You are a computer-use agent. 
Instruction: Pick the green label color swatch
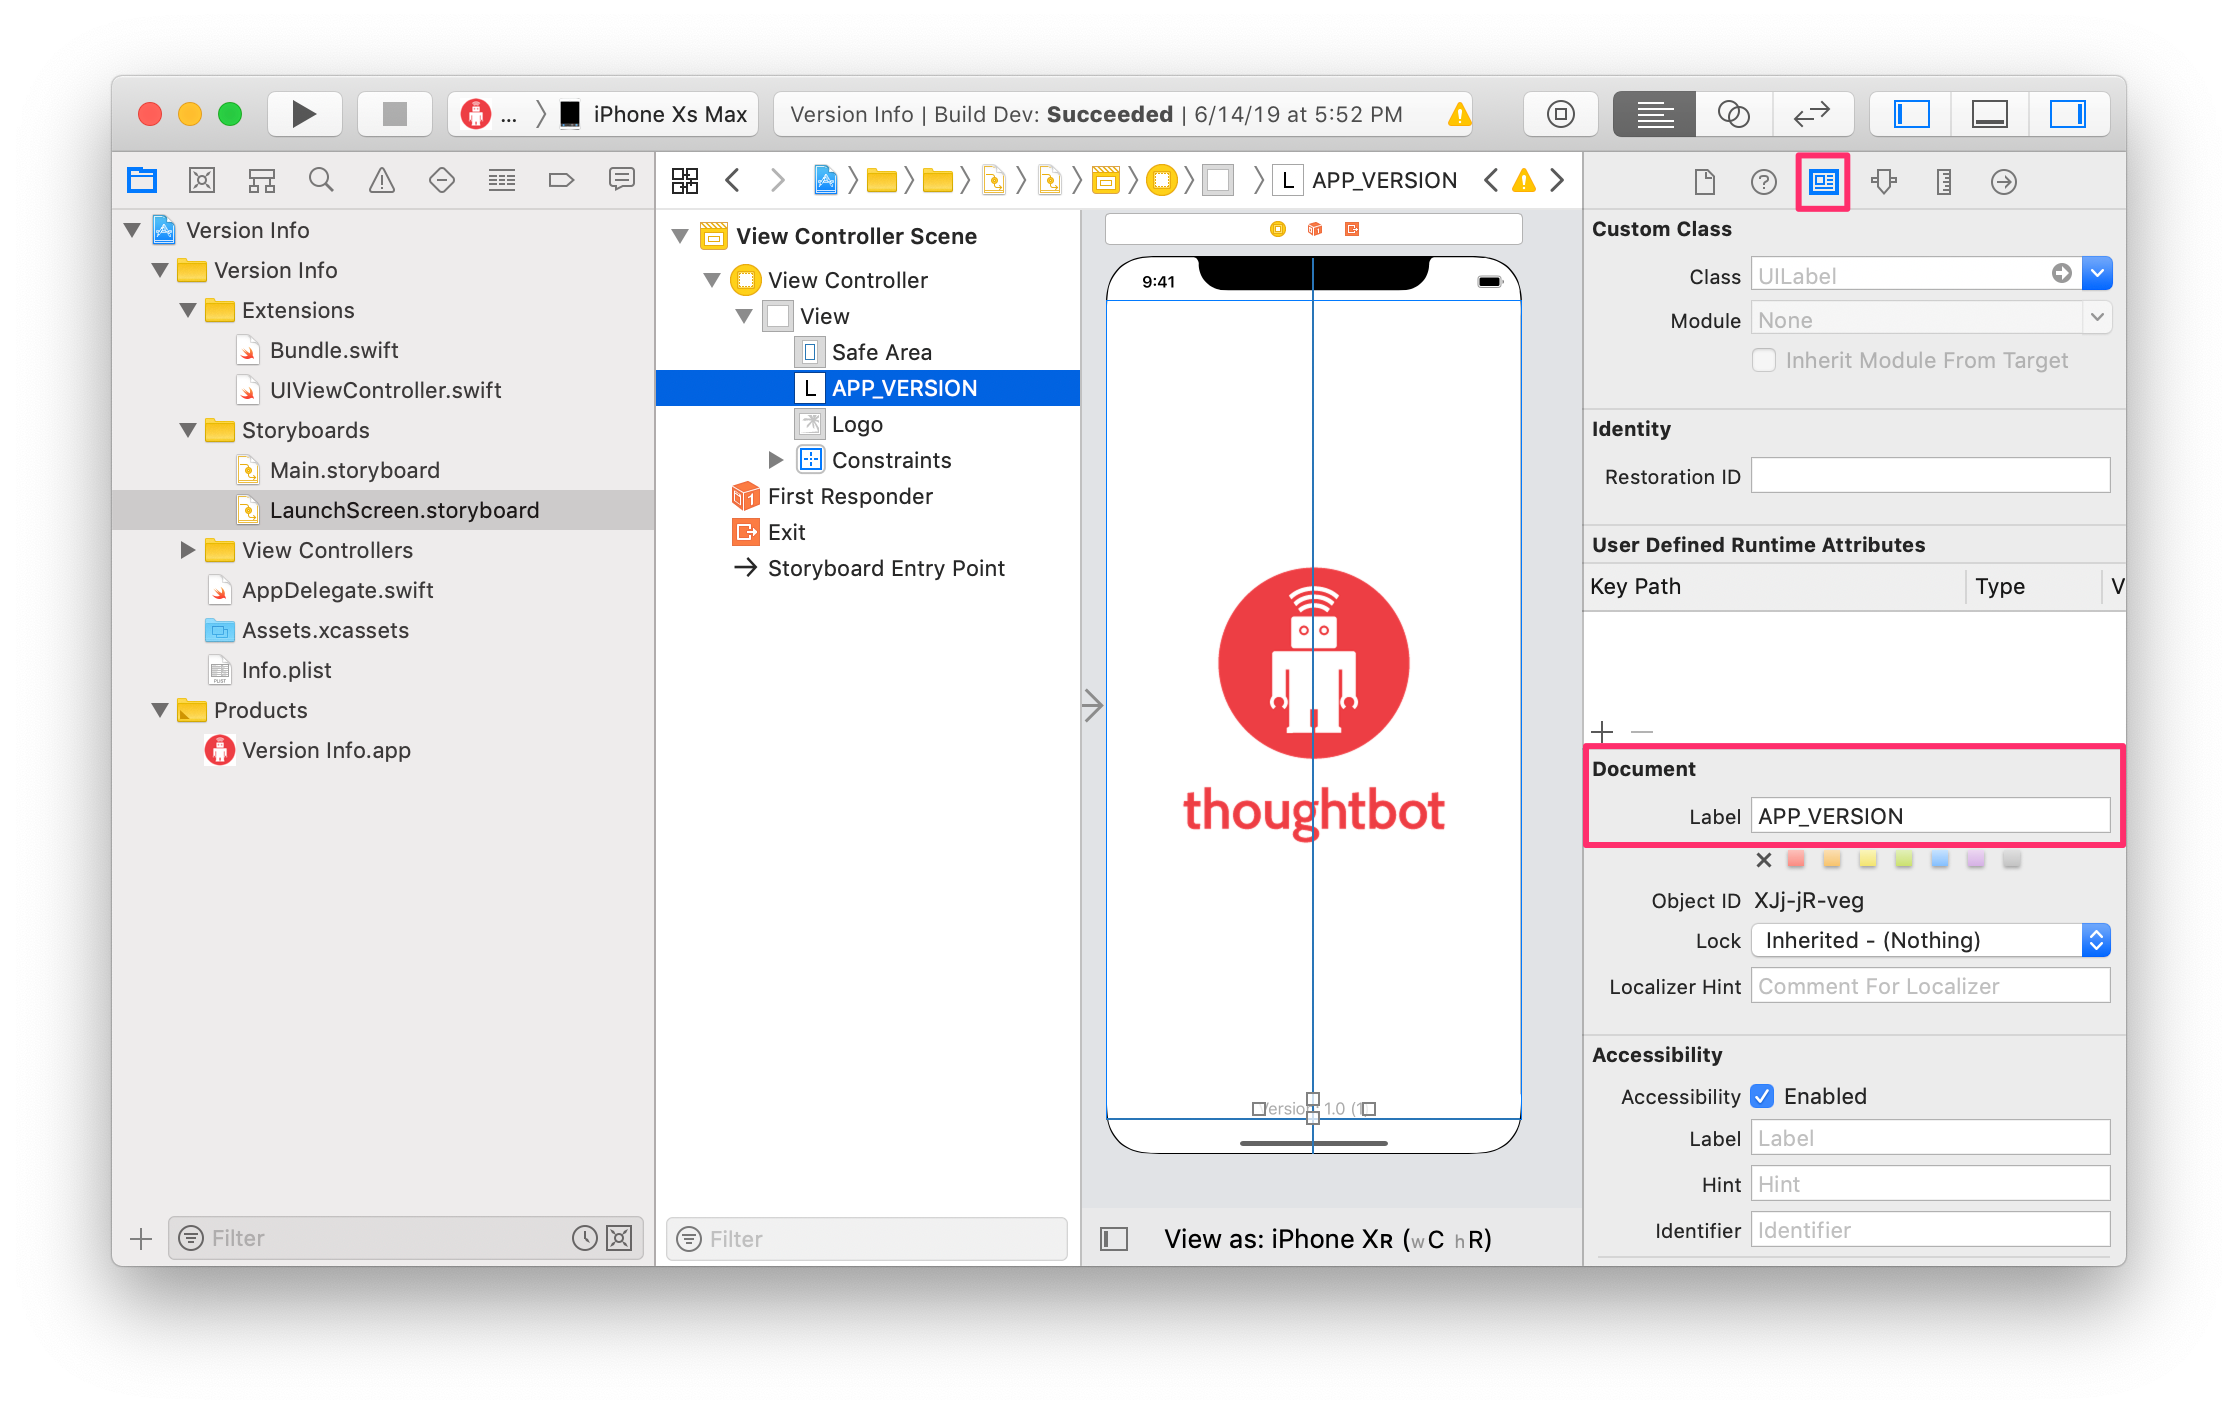[x=1904, y=859]
